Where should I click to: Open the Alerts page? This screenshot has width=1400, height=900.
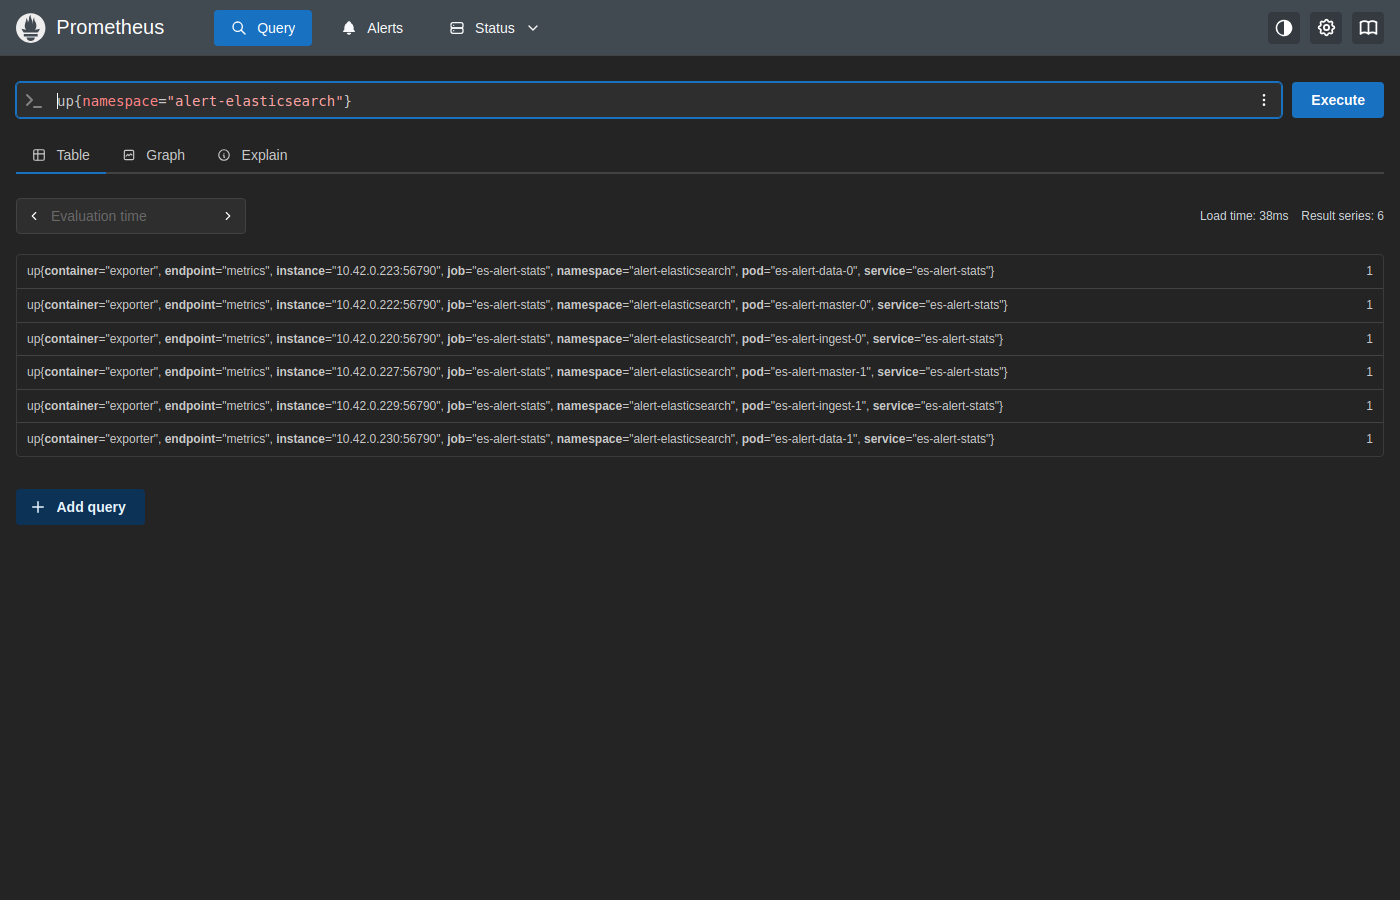372,28
